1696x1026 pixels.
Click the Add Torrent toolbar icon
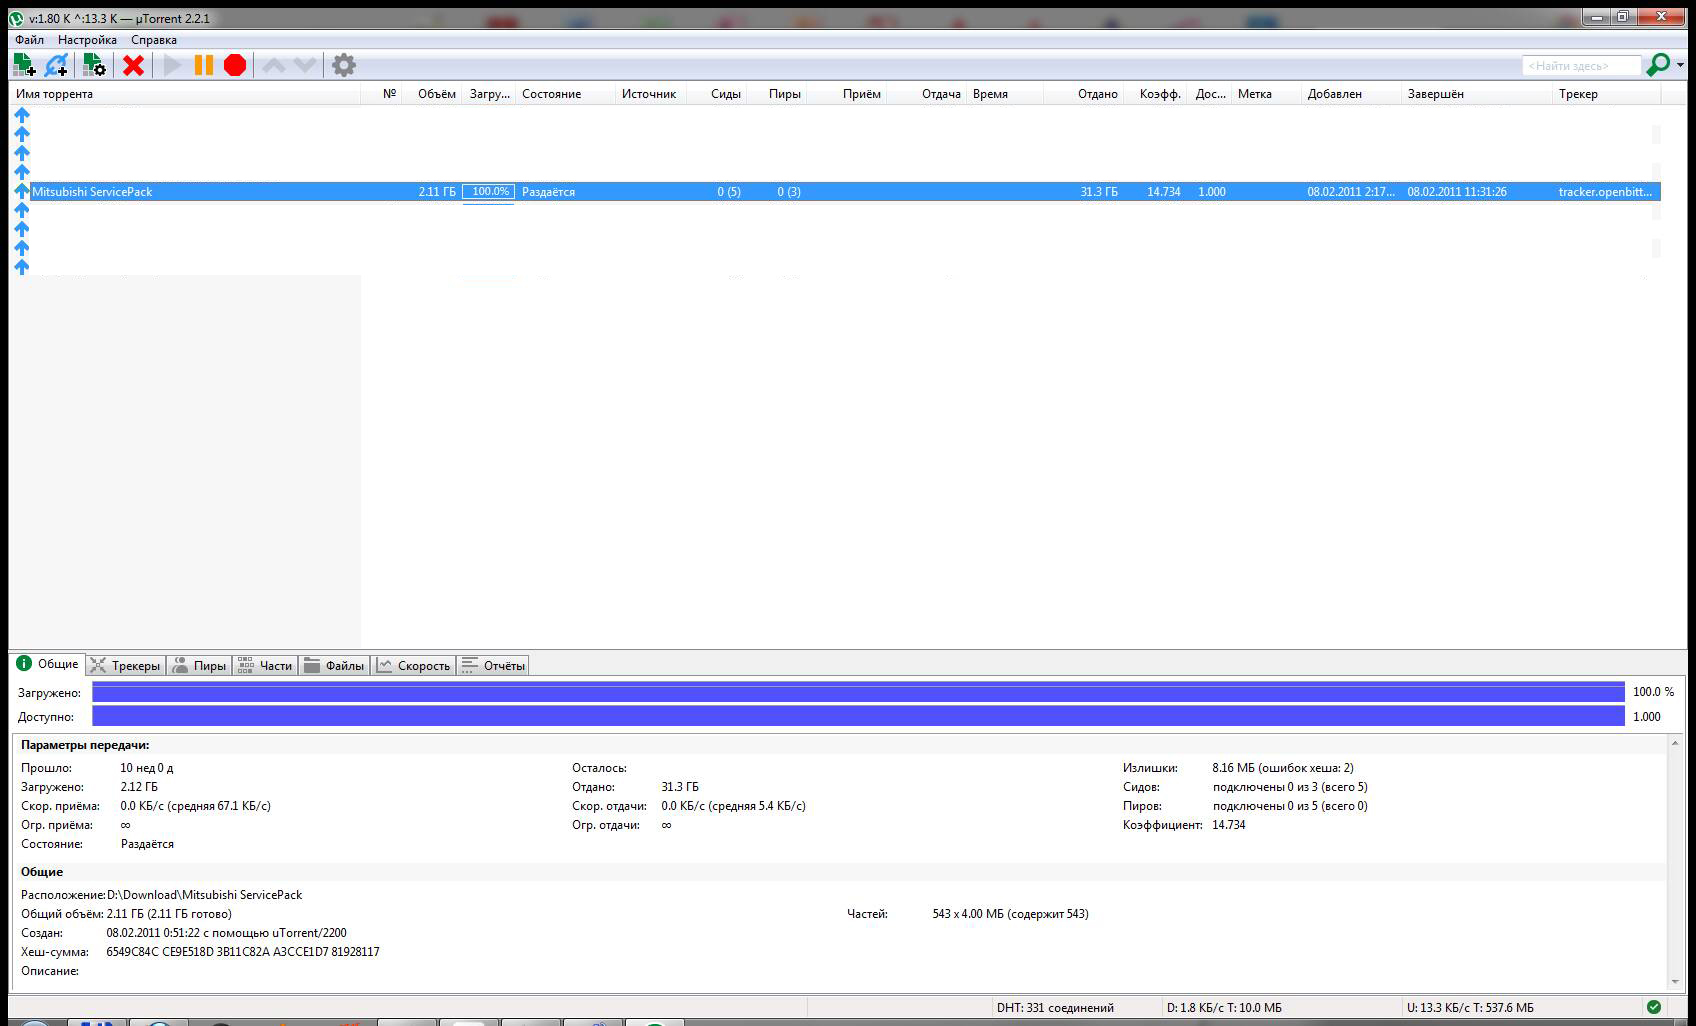24,66
